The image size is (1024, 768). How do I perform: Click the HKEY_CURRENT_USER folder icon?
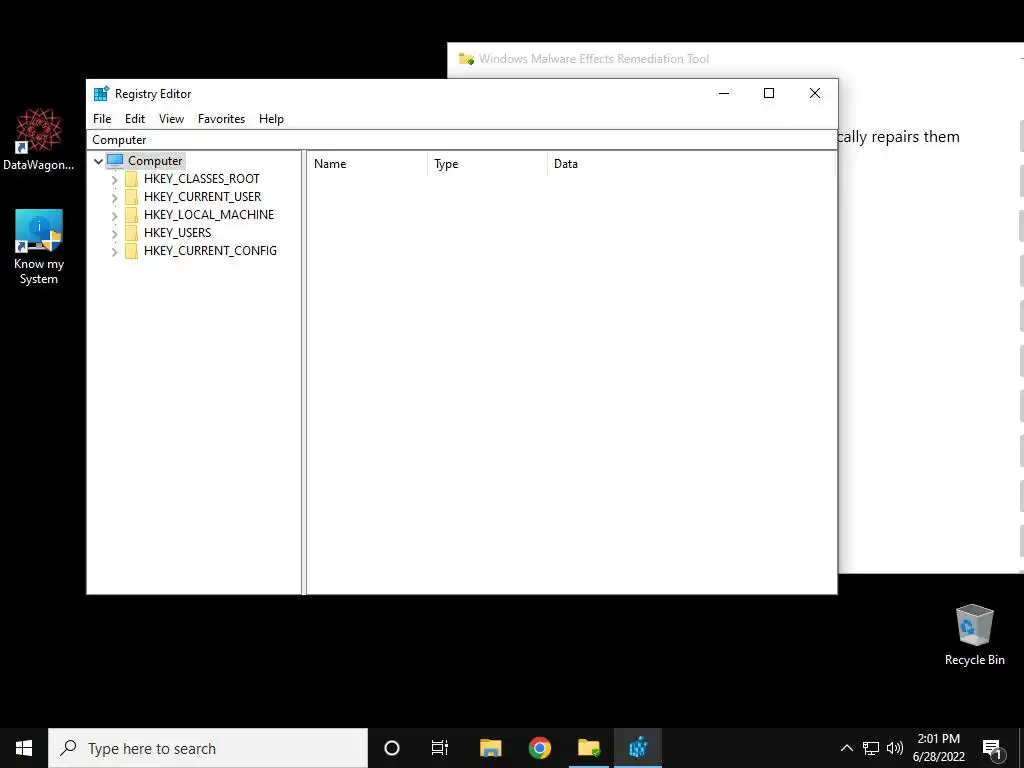131,197
